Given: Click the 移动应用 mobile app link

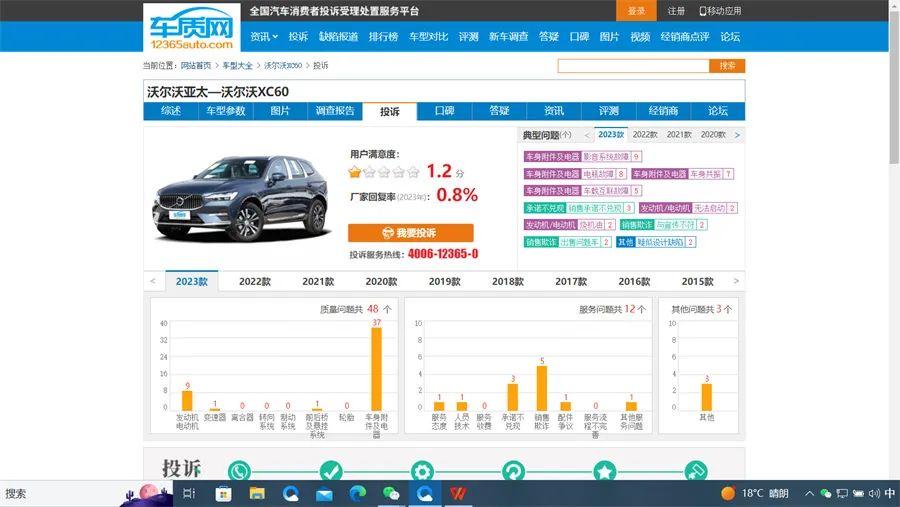Looking at the screenshot, I should [719, 11].
